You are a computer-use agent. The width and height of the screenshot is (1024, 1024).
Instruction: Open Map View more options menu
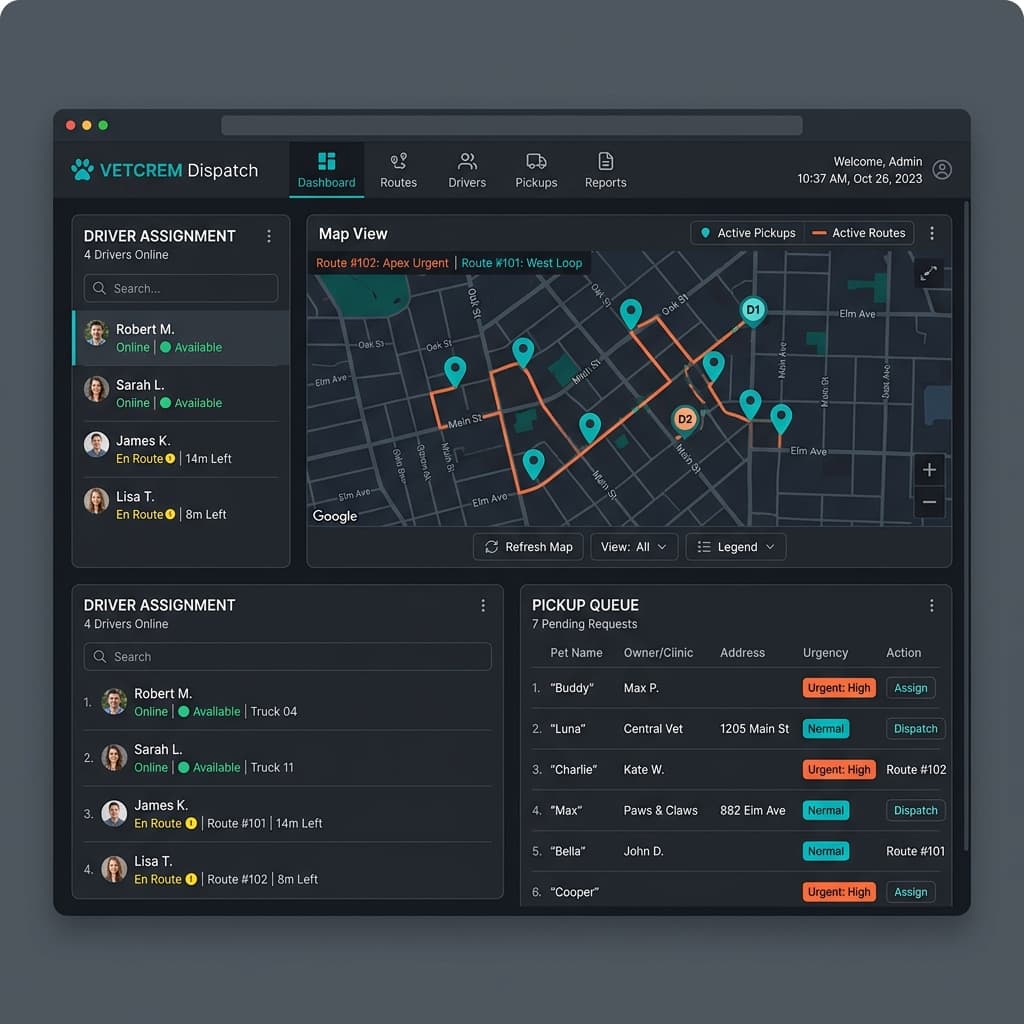click(932, 233)
